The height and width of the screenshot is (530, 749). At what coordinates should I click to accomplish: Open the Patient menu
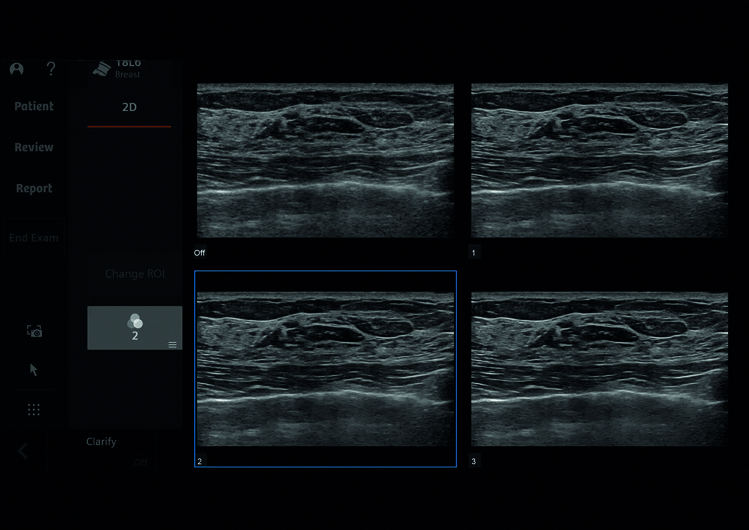point(34,107)
